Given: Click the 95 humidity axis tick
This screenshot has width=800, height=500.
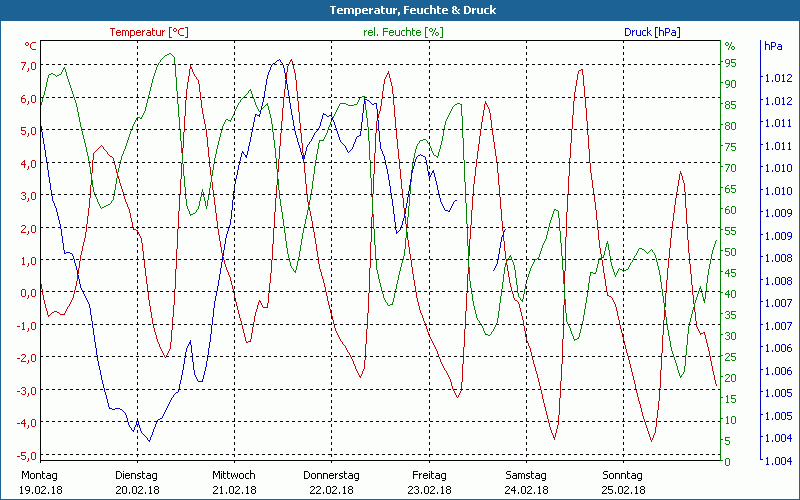Looking at the screenshot, I should point(730,62).
